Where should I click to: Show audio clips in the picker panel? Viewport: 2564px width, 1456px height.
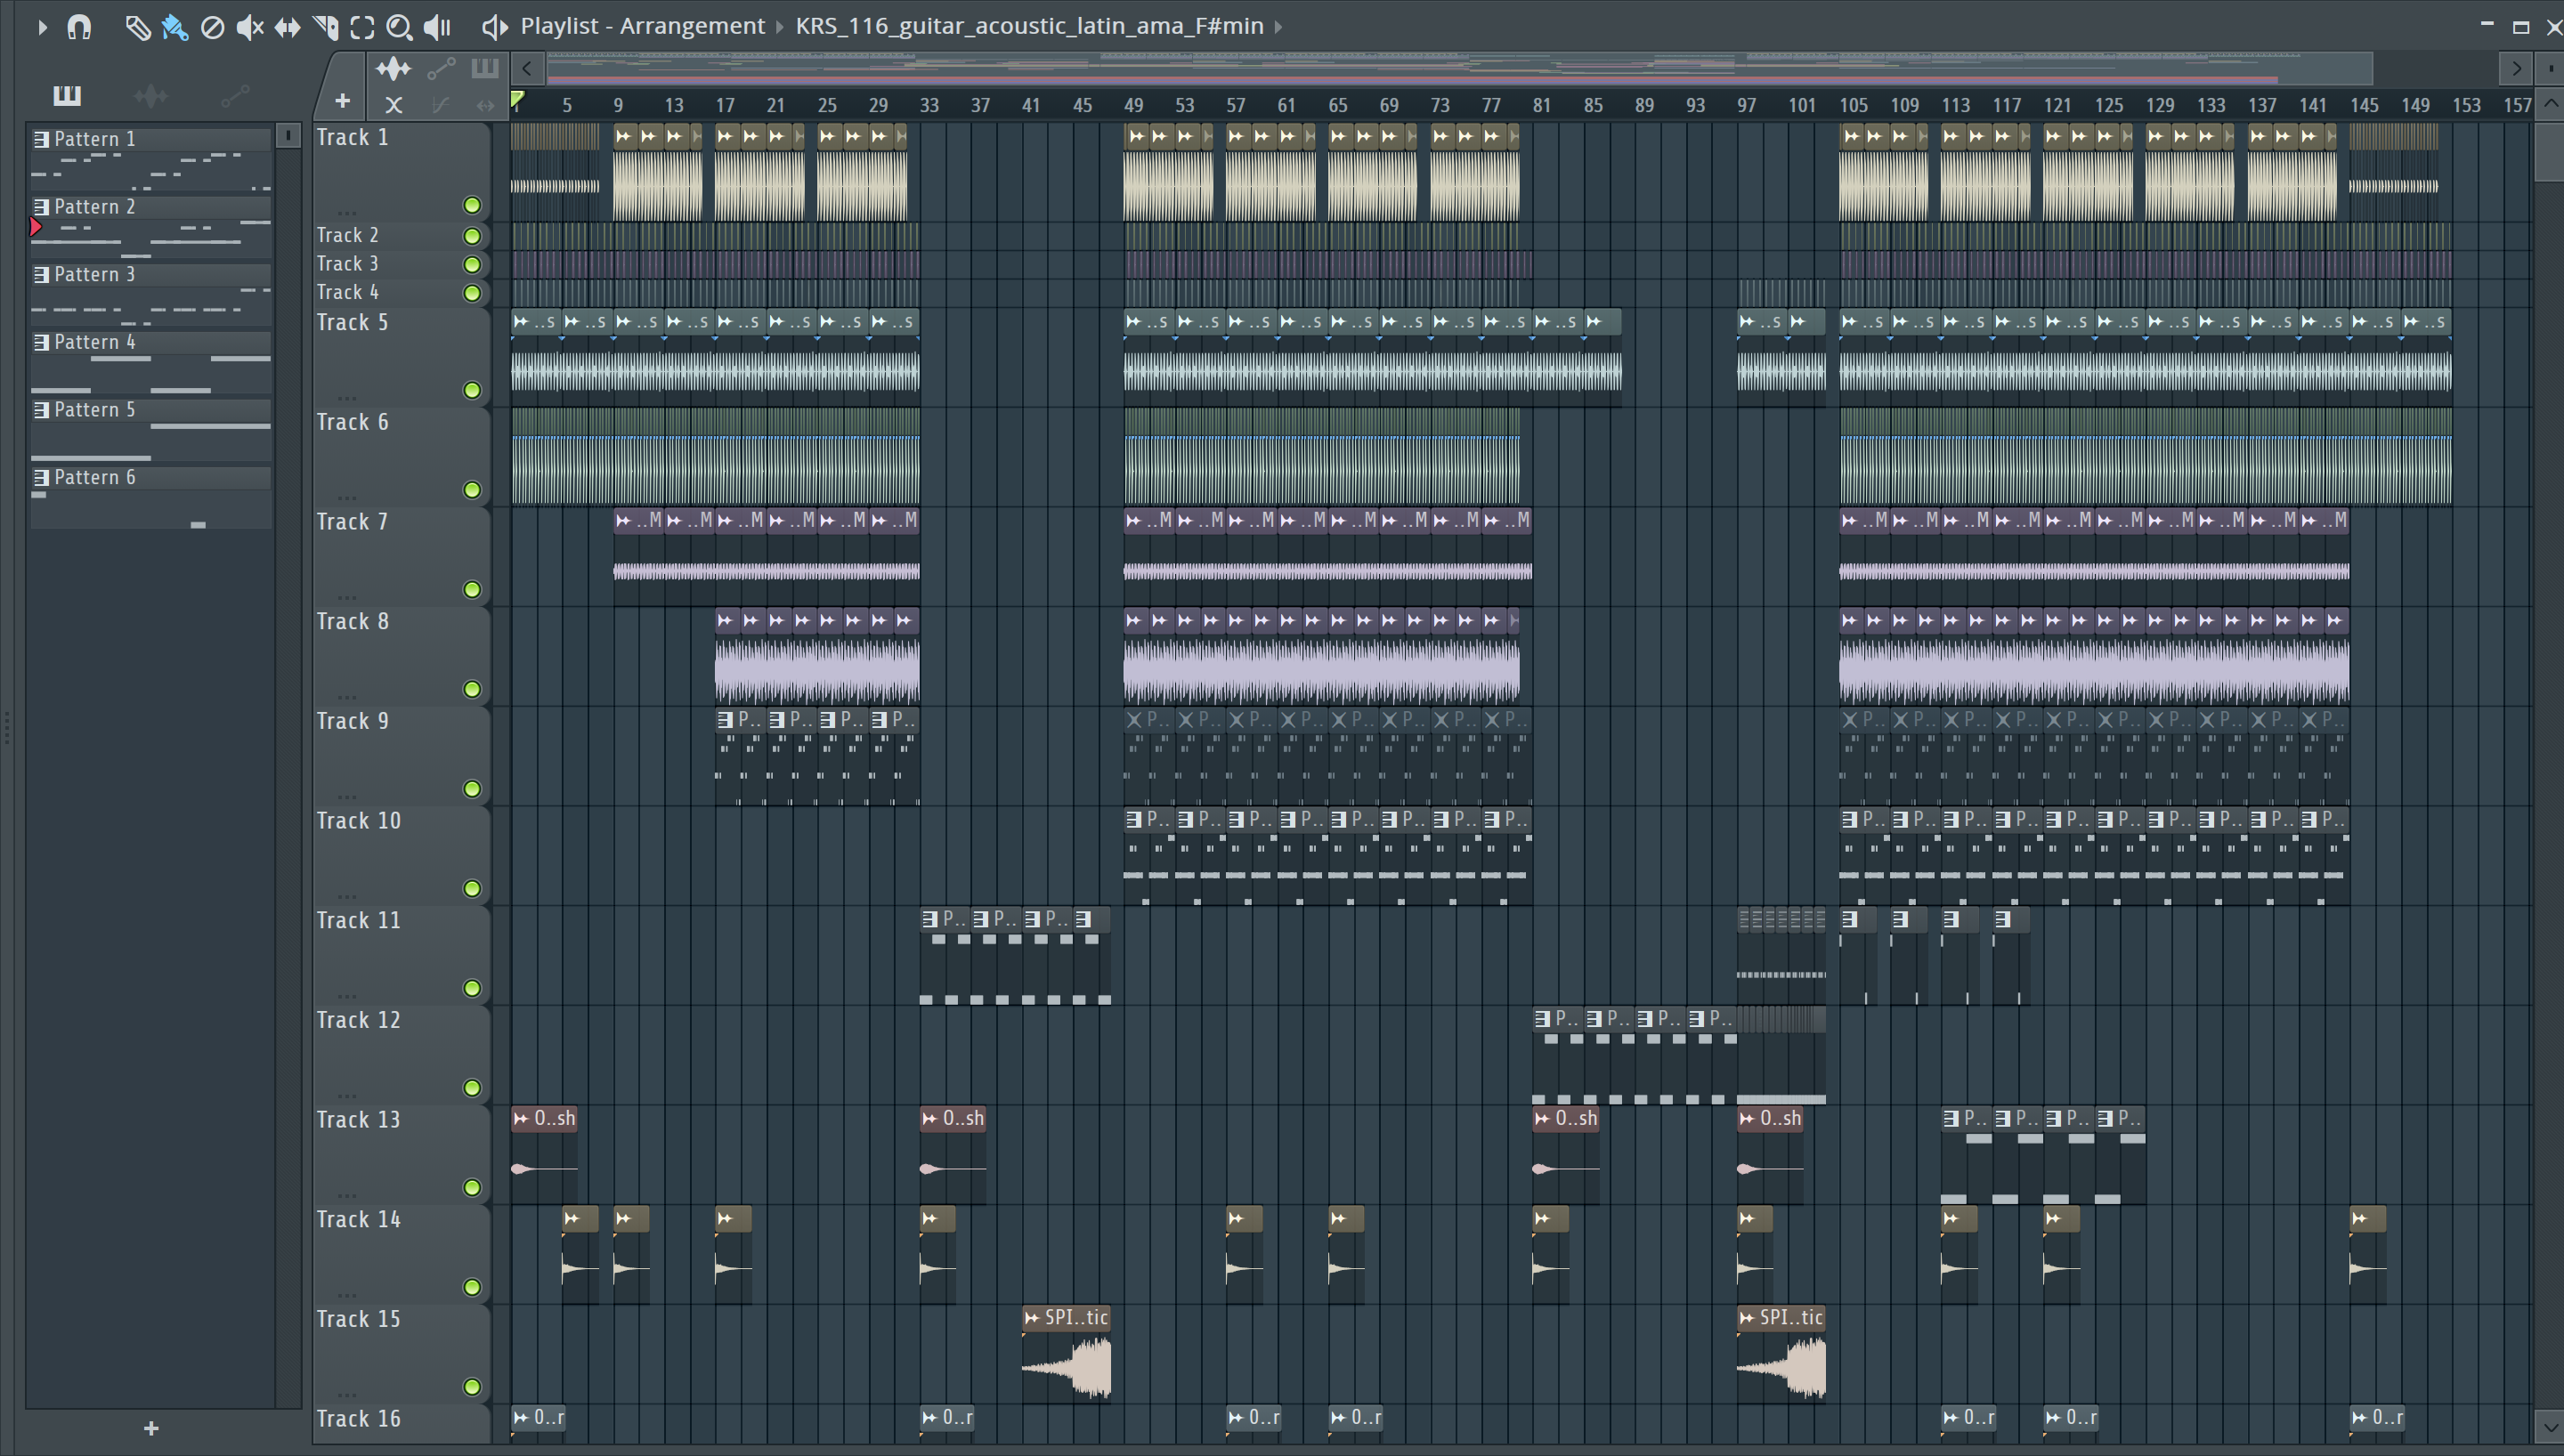151,96
